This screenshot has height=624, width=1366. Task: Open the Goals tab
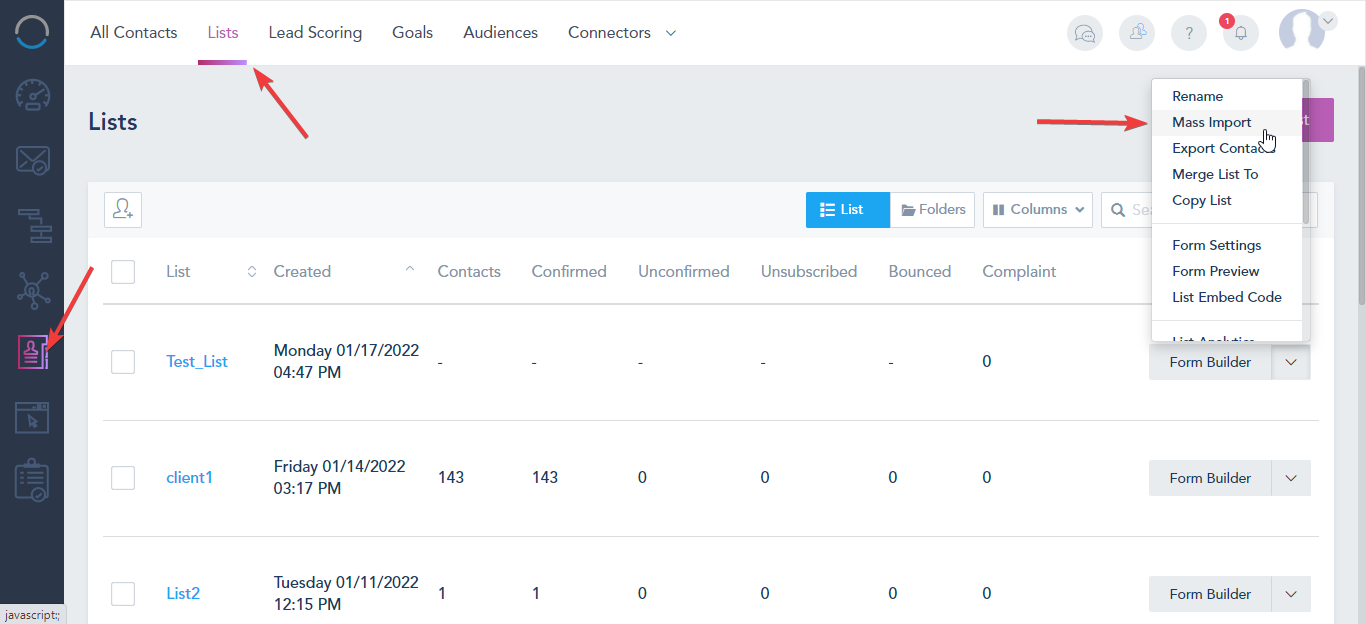412,33
